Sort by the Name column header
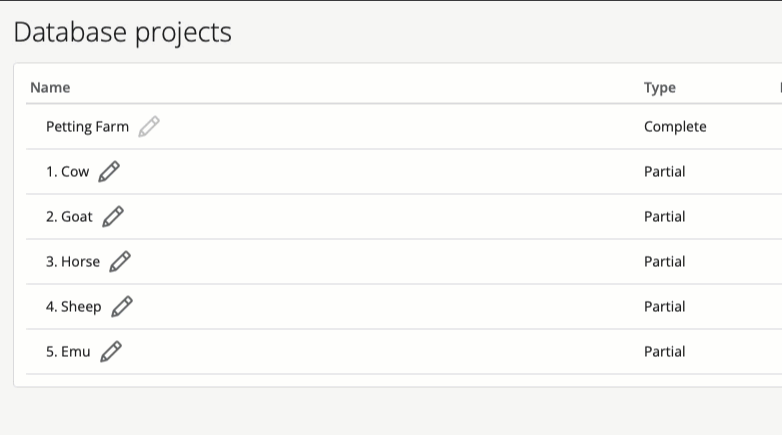Image resolution: width=782 pixels, height=435 pixels. pyautogui.click(x=50, y=87)
